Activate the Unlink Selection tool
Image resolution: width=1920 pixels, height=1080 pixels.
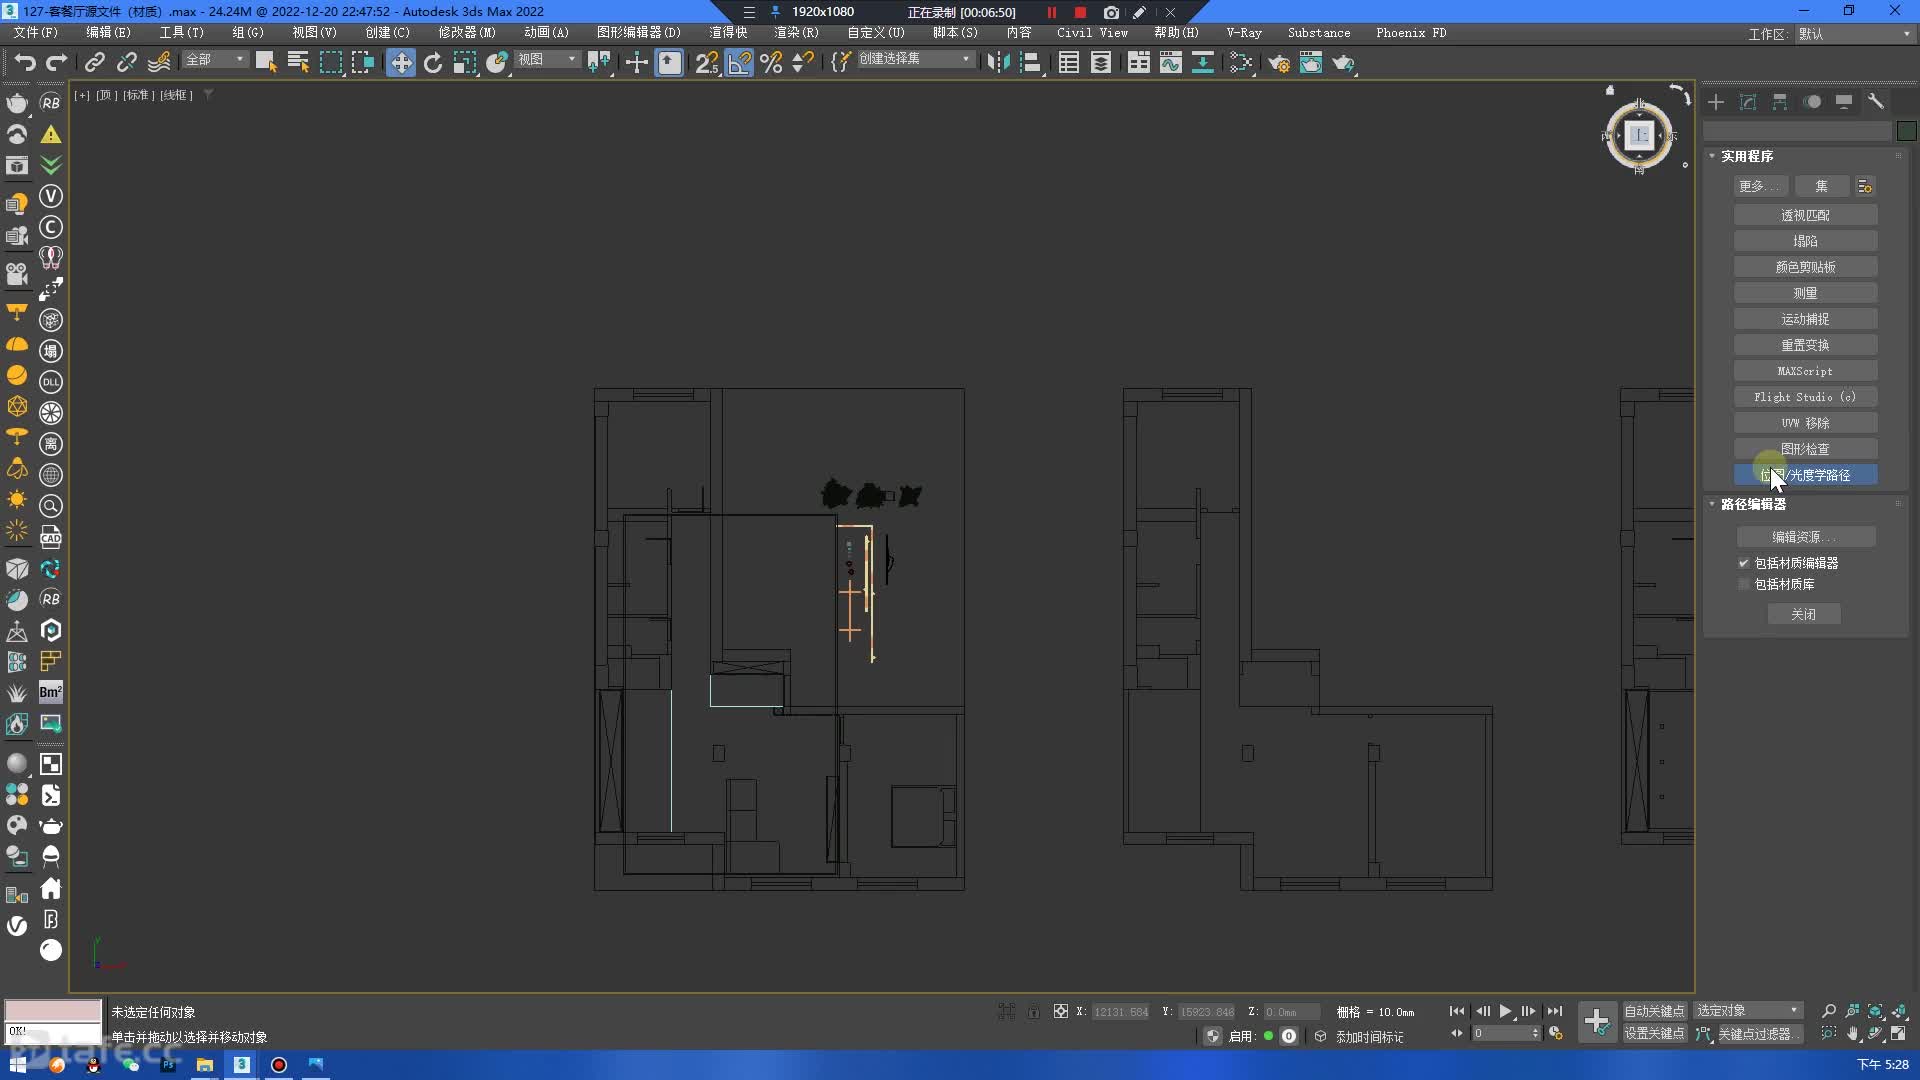pyautogui.click(x=127, y=63)
